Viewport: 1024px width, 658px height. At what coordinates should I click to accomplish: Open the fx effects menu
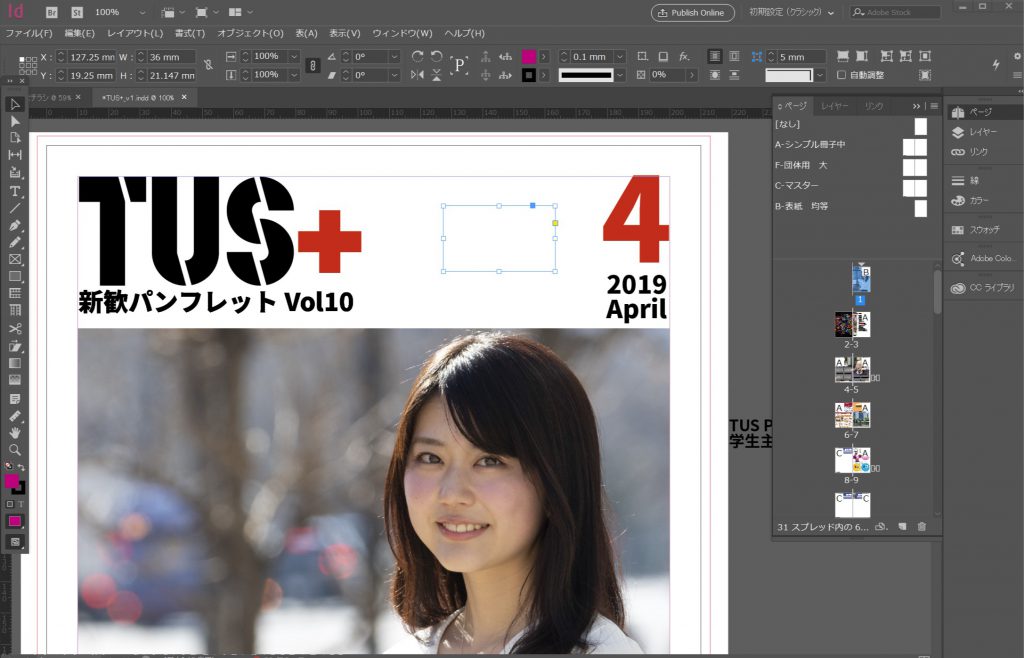point(684,57)
